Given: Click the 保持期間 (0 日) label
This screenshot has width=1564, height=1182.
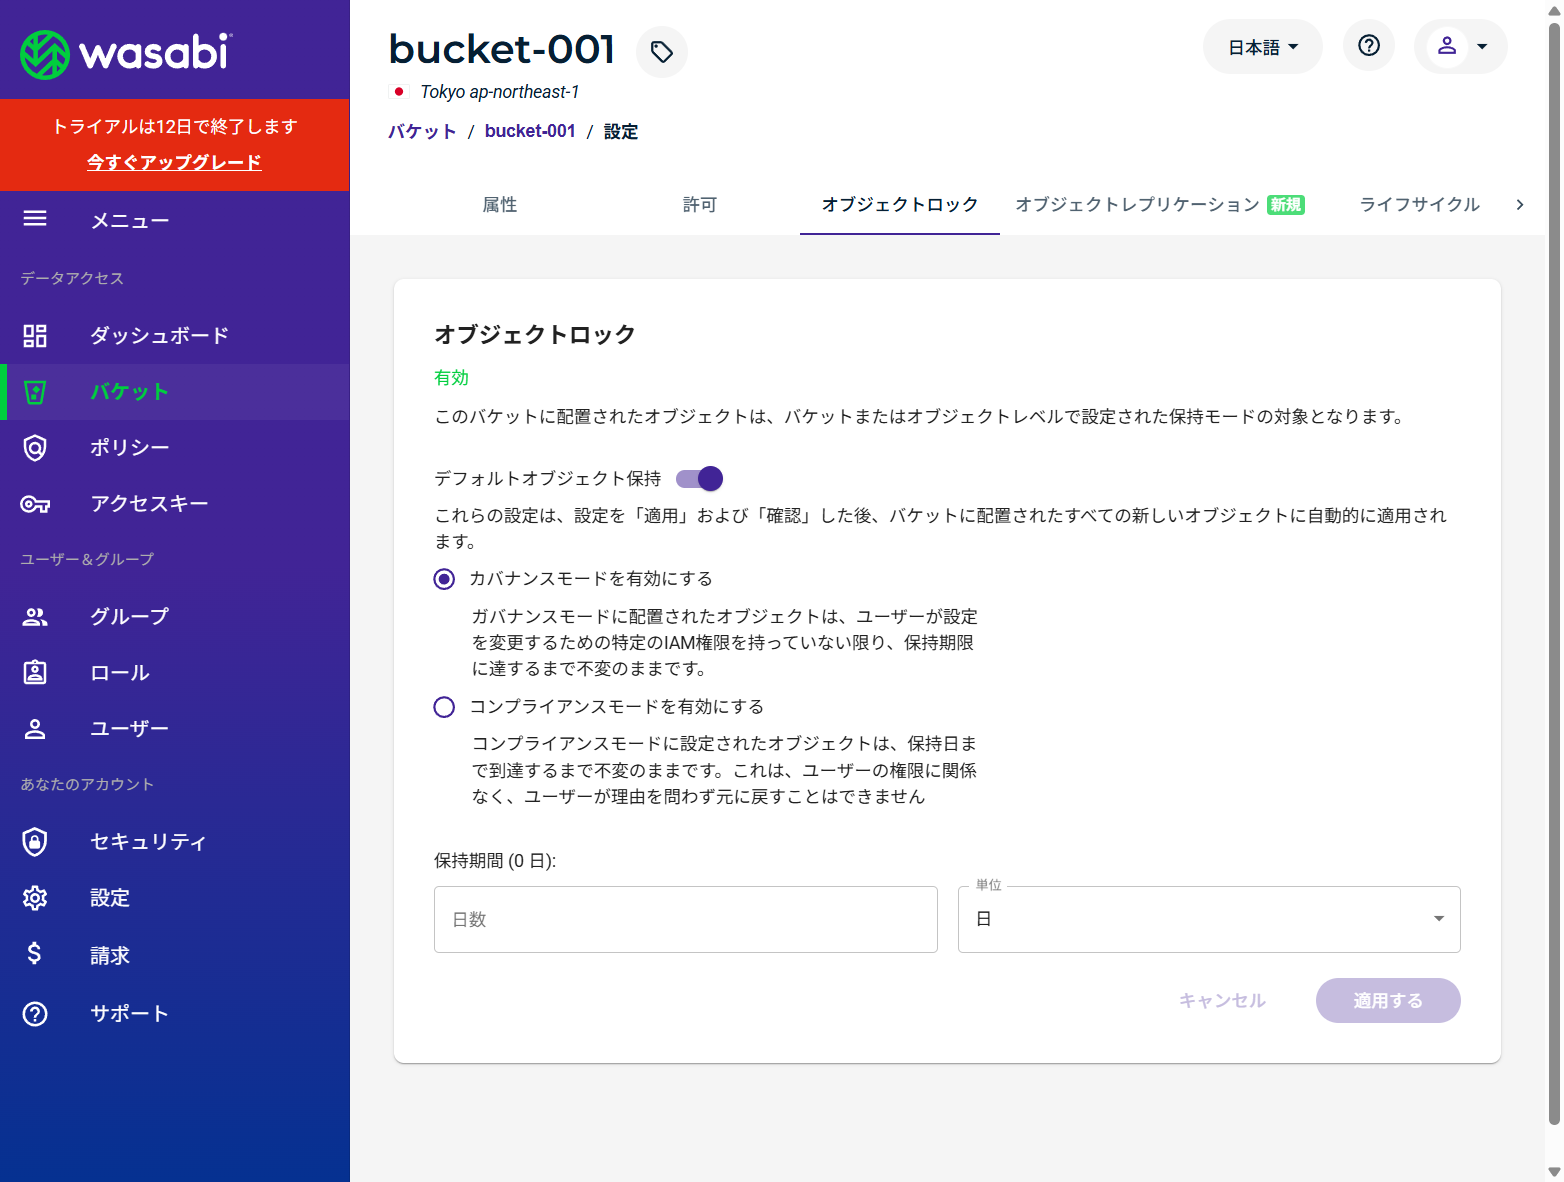Looking at the screenshot, I should [495, 861].
